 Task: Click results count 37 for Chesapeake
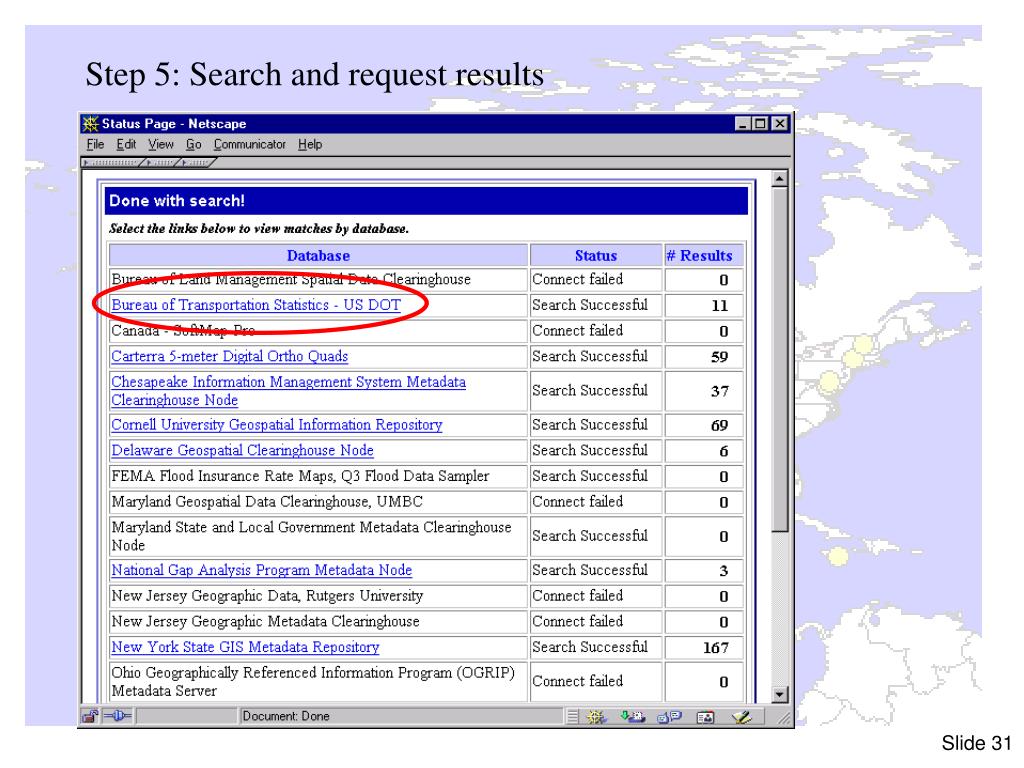[720, 391]
